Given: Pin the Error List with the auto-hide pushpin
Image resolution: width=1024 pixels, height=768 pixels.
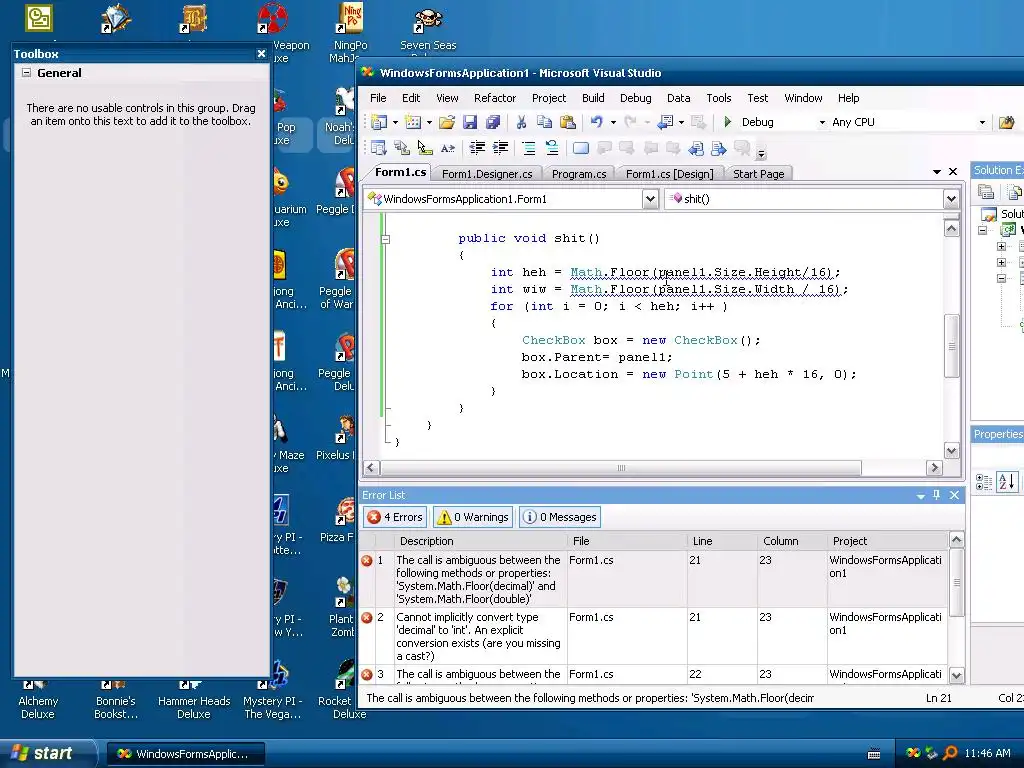Looking at the screenshot, I should coord(936,495).
